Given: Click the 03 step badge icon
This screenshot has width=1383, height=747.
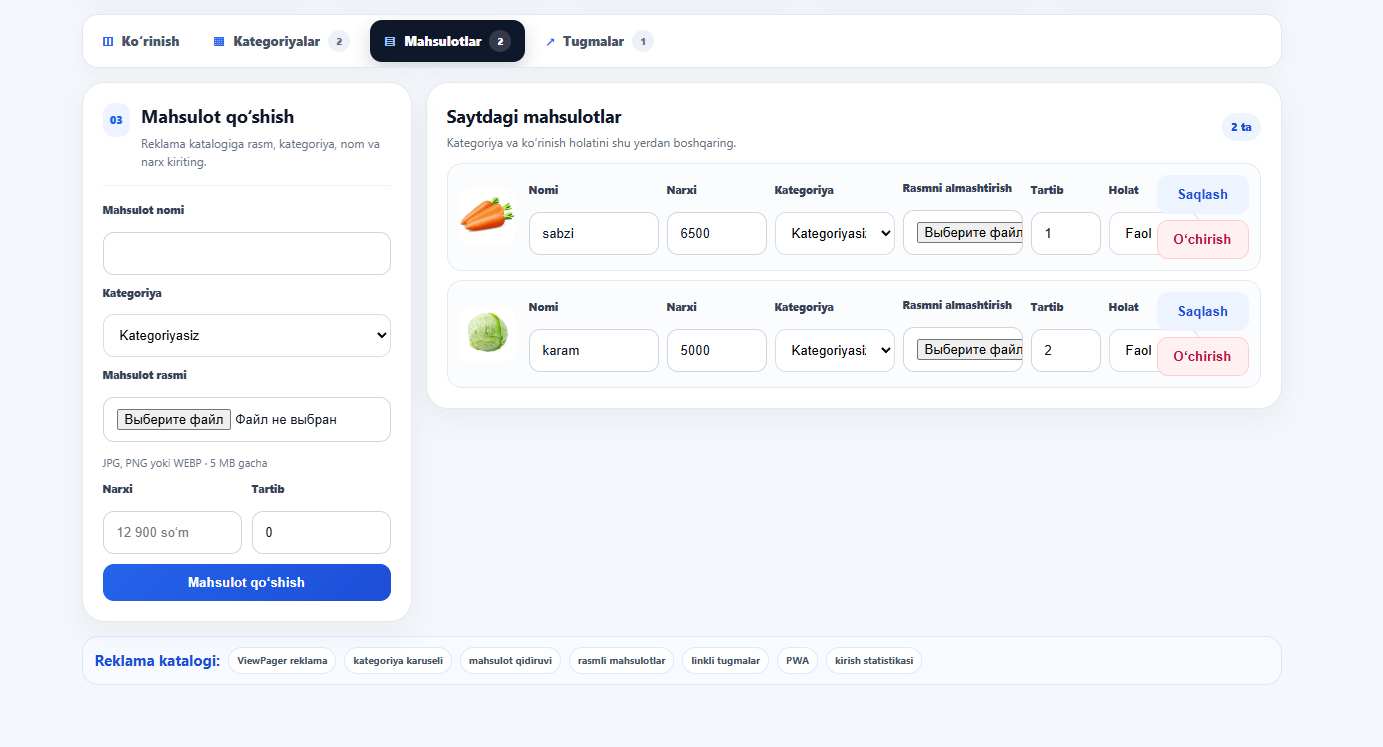Looking at the screenshot, I should pos(116,120).
